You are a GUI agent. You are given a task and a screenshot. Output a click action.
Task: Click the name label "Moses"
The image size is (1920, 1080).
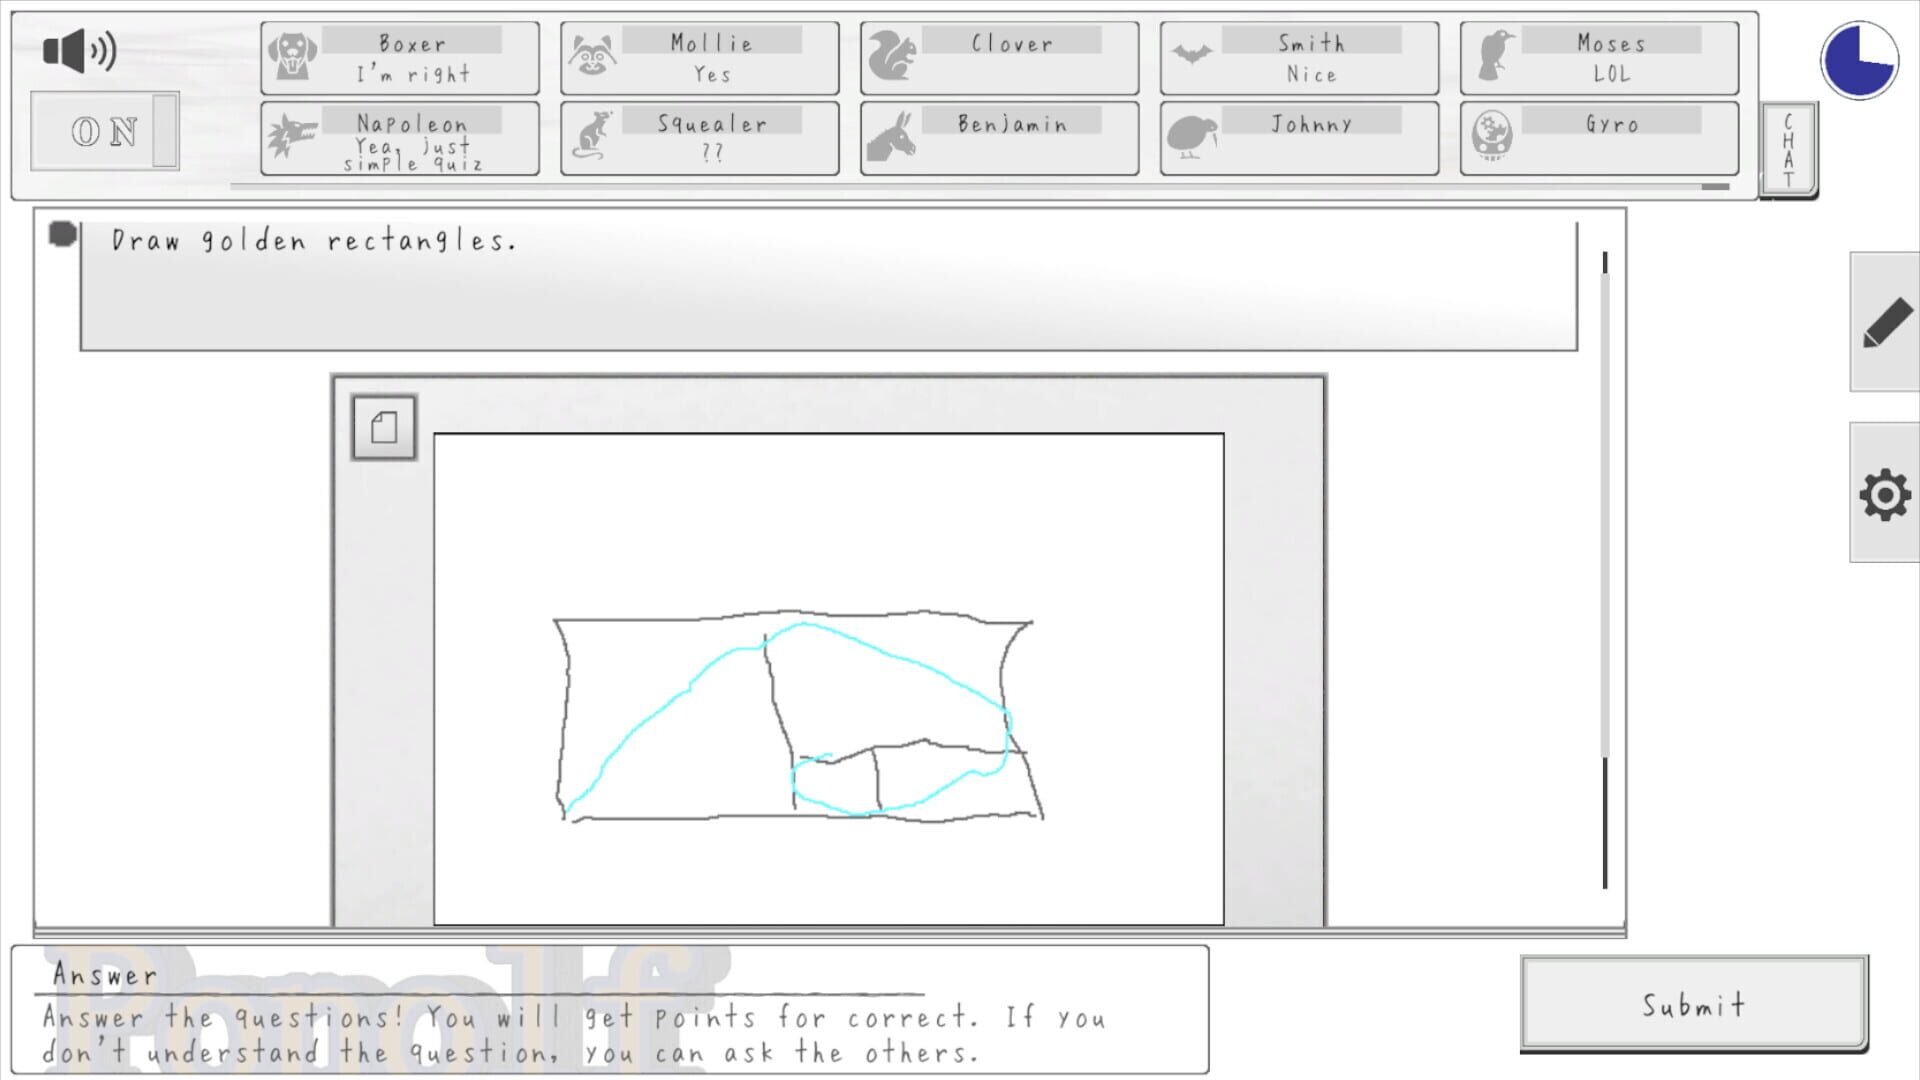point(1611,43)
